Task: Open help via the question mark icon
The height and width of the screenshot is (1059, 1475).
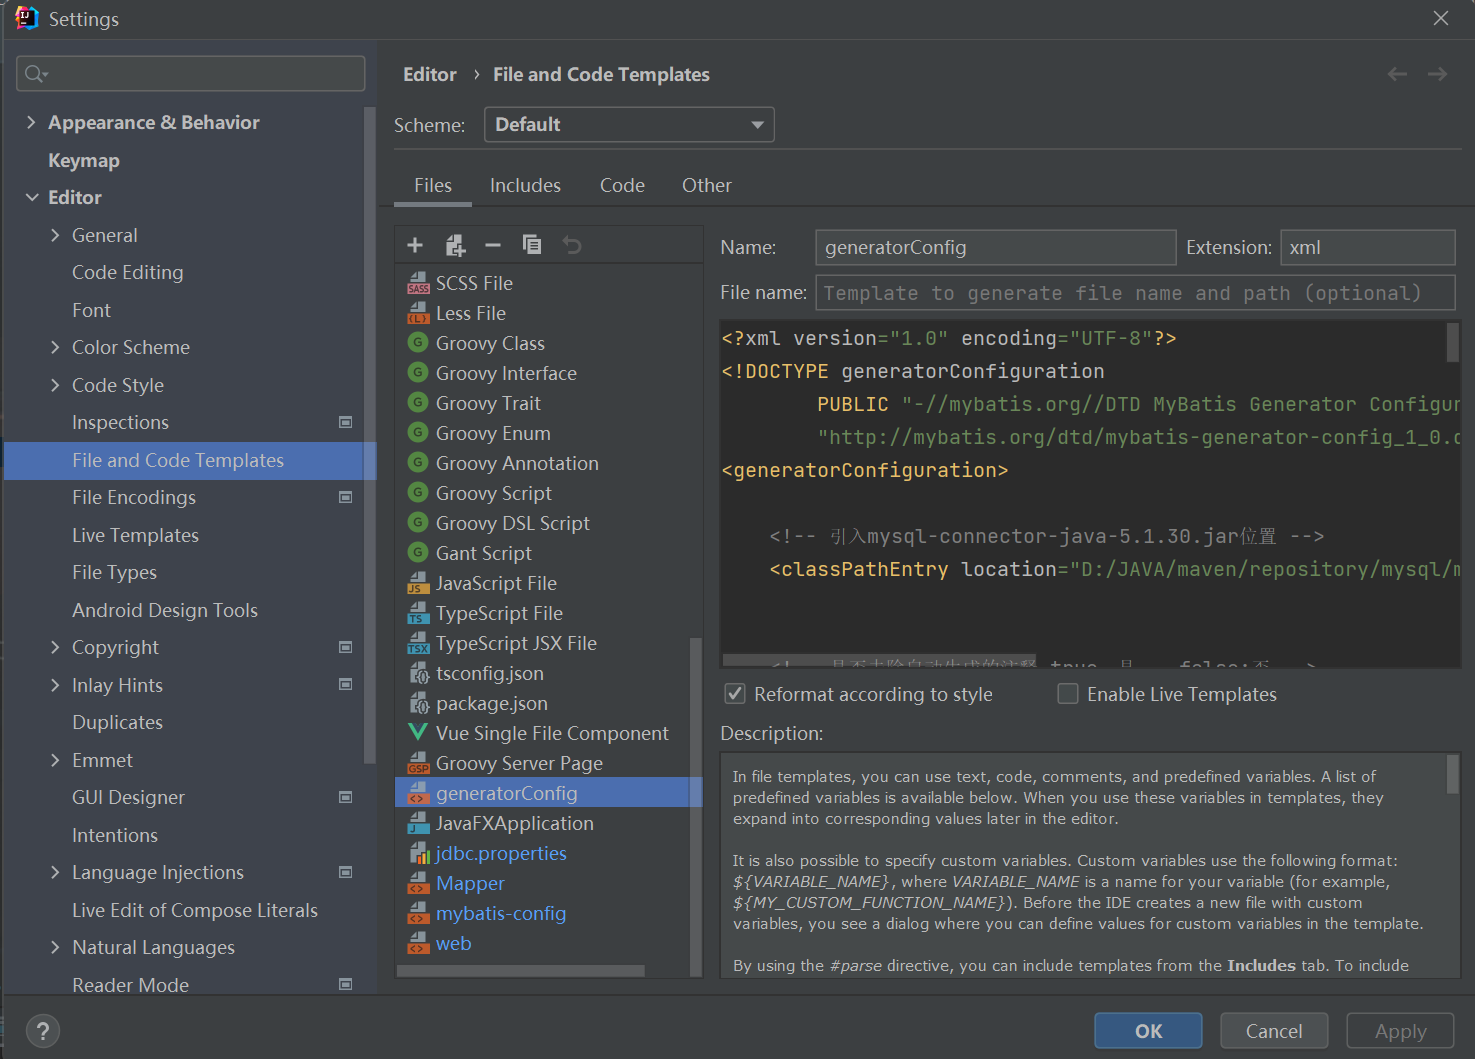Action: pyautogui.click(x=42, y=1031)
